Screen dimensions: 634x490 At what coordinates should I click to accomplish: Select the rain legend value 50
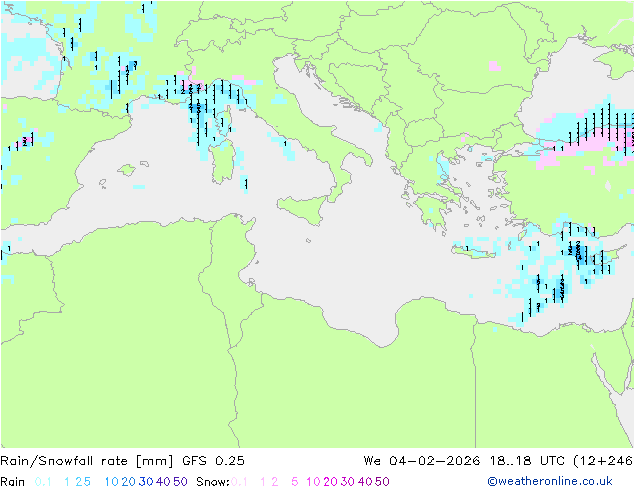pos(180,482)
